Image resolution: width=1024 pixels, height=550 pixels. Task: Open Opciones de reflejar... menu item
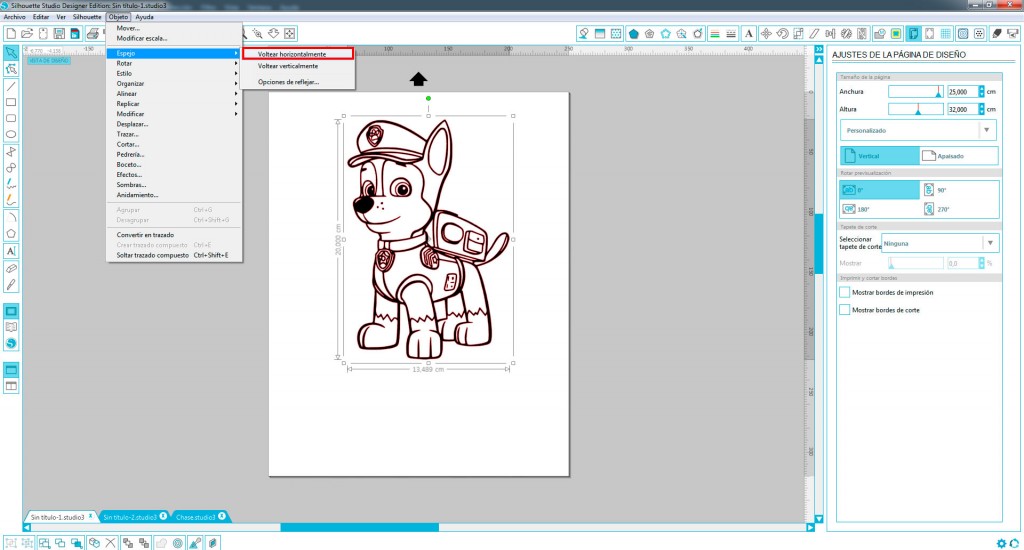[x=298, y=82]
